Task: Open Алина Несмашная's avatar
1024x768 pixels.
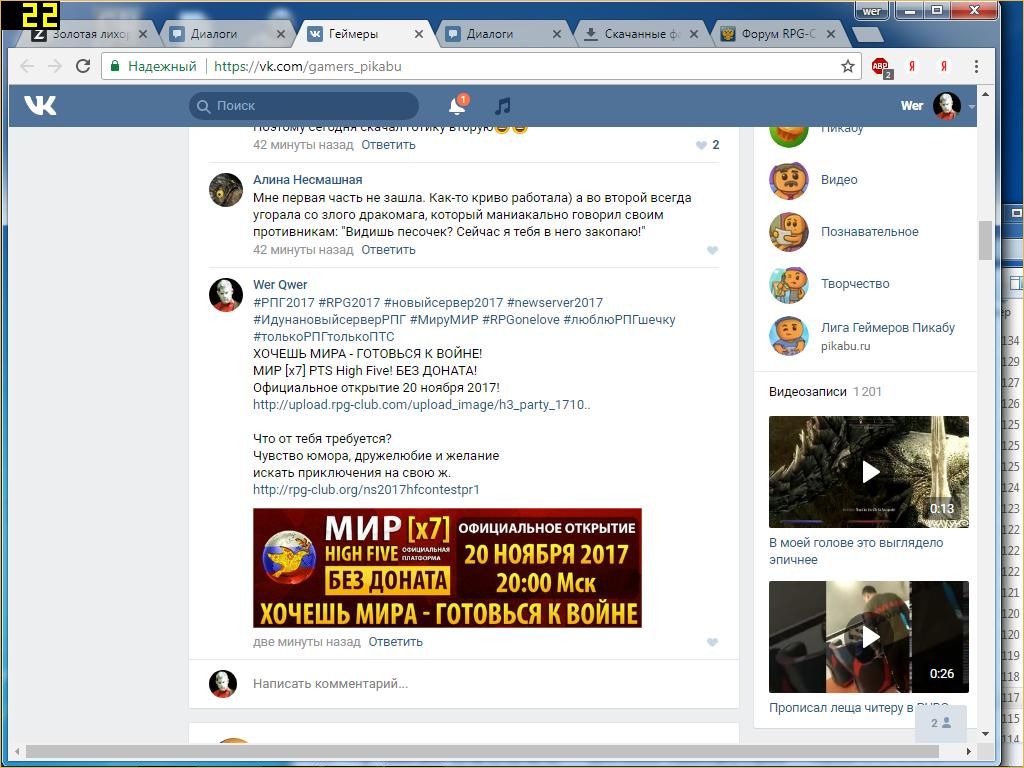Action: pos(226,190)
